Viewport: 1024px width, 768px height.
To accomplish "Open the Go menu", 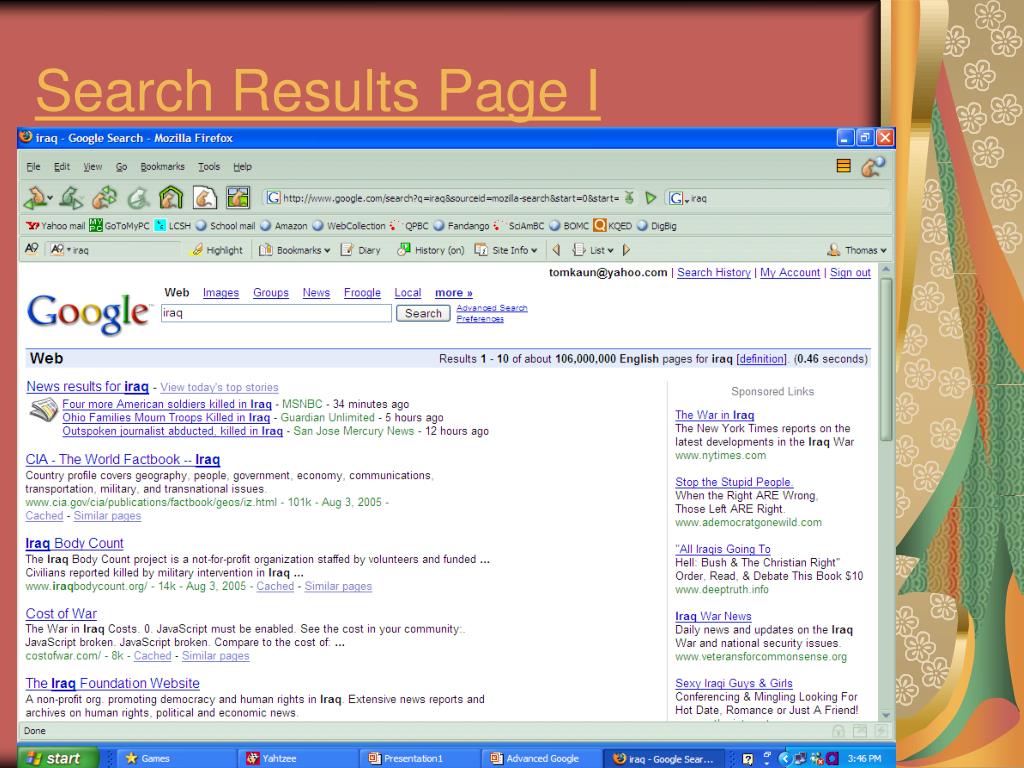I will click(x=121, y=167).
